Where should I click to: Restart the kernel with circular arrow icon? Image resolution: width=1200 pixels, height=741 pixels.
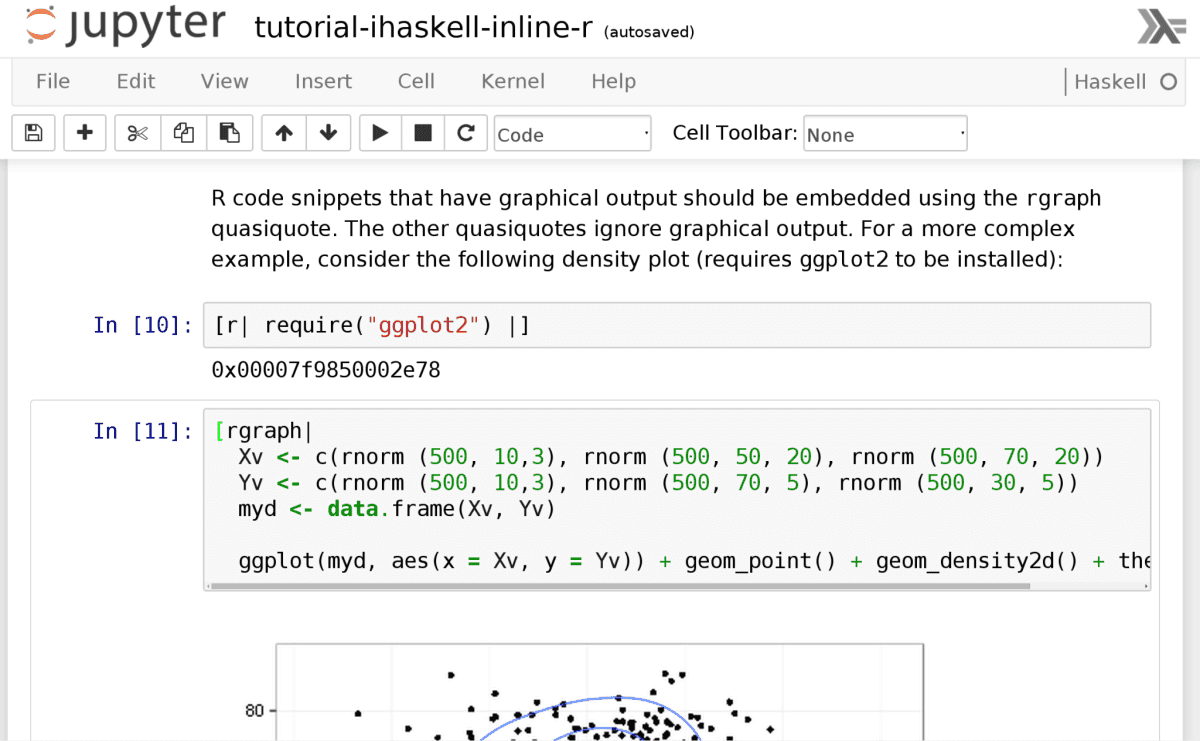(465, 133)
